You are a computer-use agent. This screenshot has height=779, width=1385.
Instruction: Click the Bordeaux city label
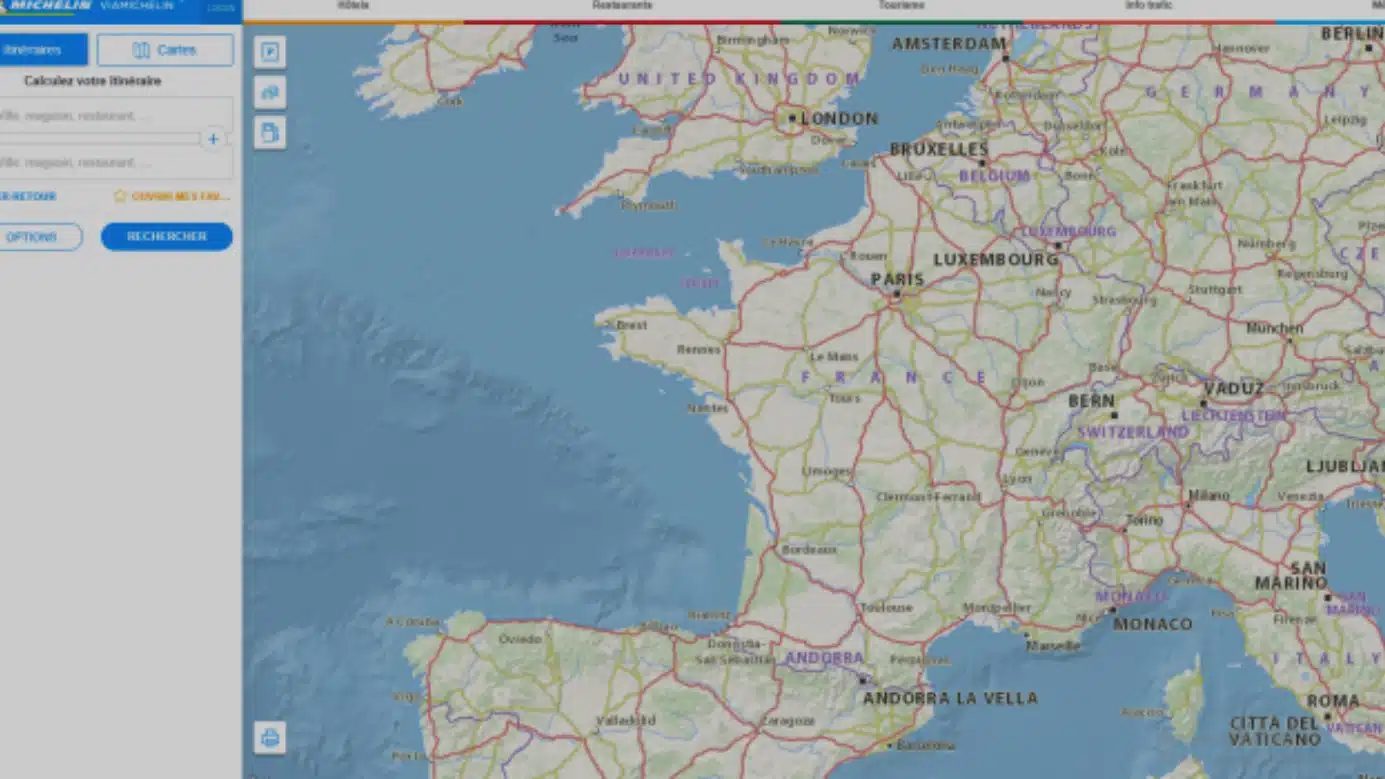tap(808, 550)
